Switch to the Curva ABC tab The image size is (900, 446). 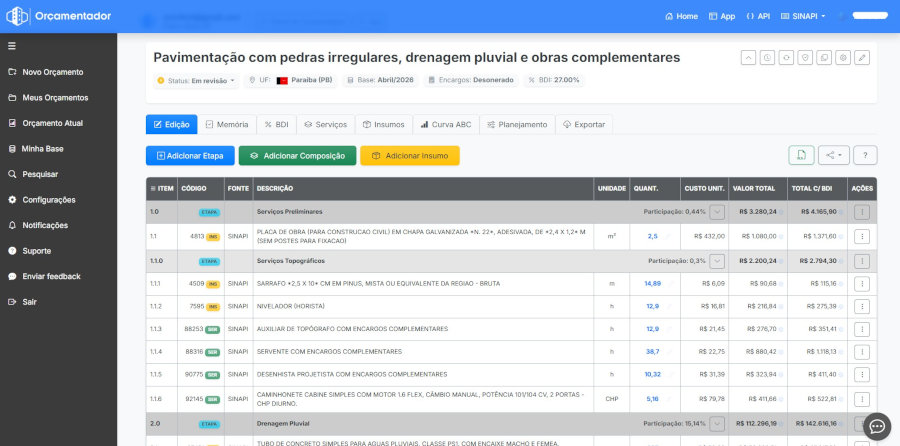tap(446, 125)
